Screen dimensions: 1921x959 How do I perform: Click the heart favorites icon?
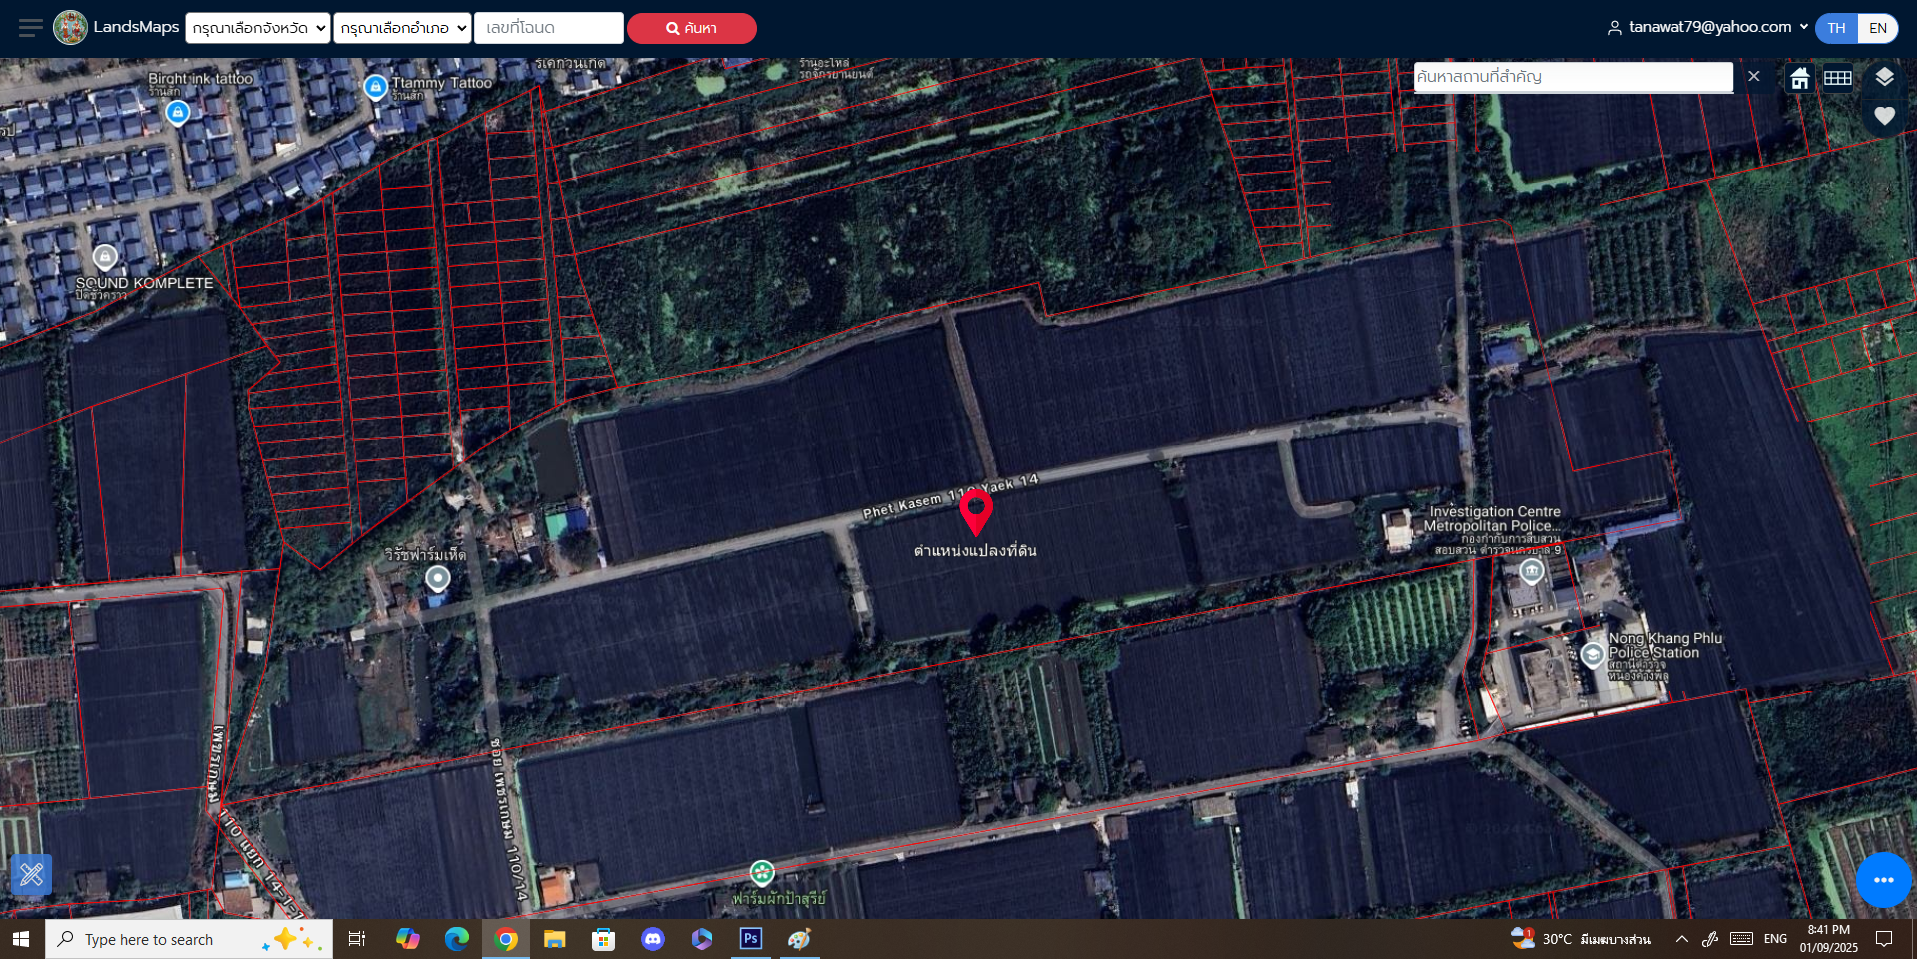[1885, 116]
